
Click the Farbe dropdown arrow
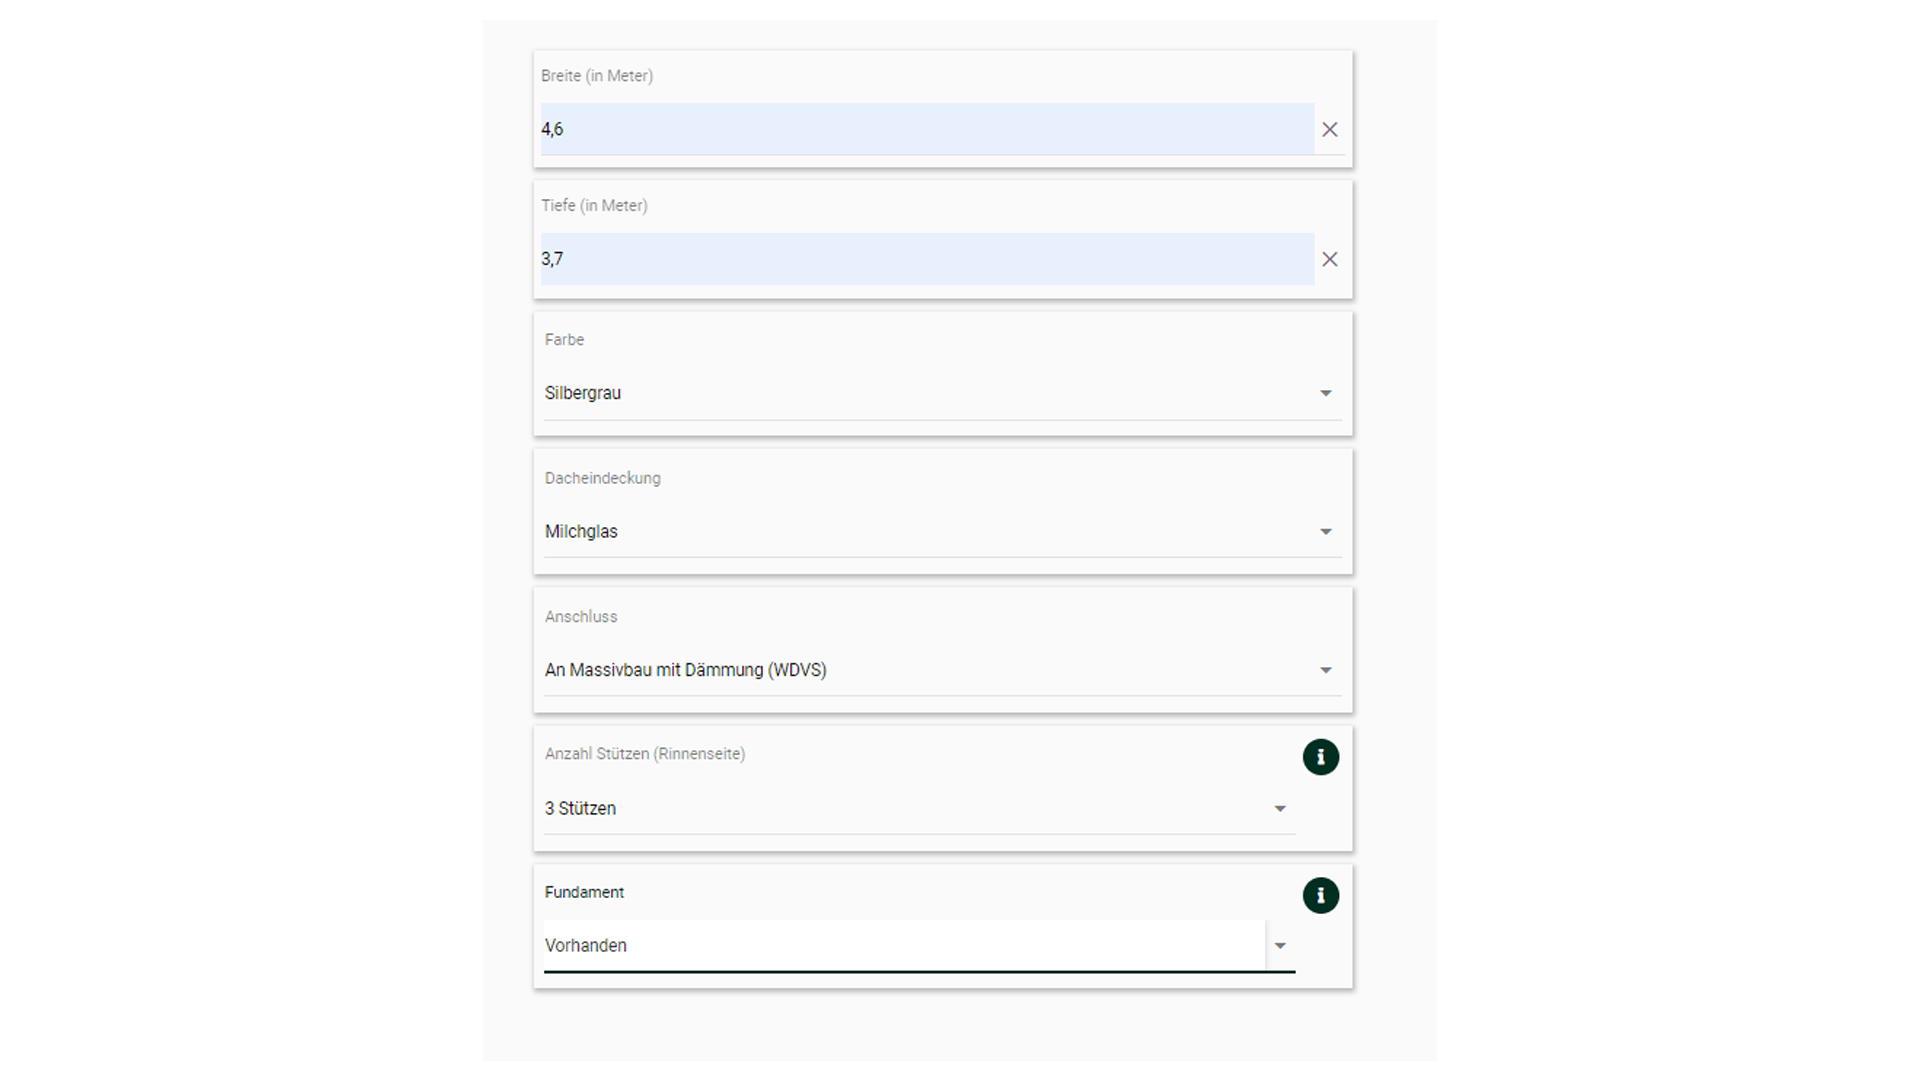[x=1325, y=394]
